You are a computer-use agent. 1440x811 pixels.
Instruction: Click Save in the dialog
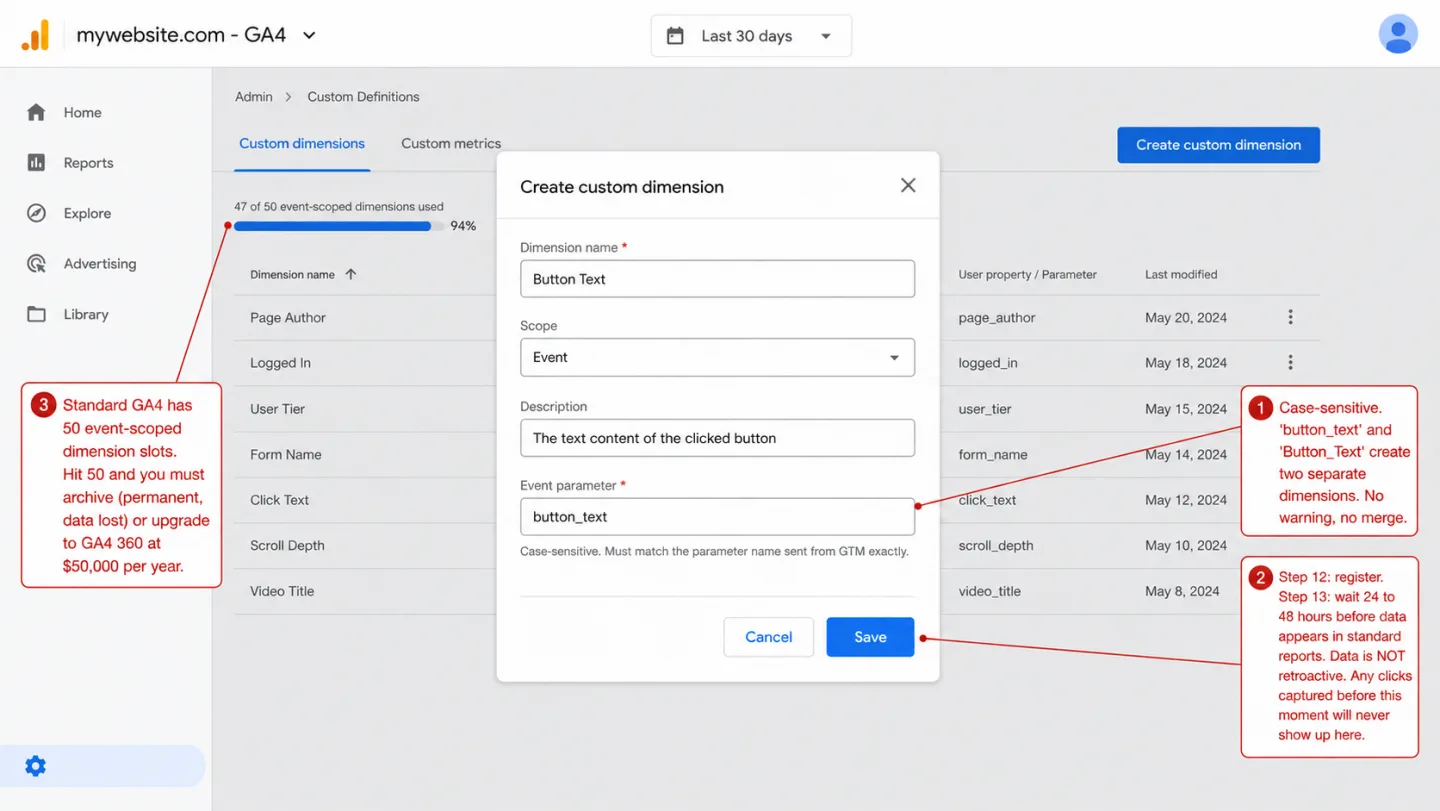(x=870, y=637)
